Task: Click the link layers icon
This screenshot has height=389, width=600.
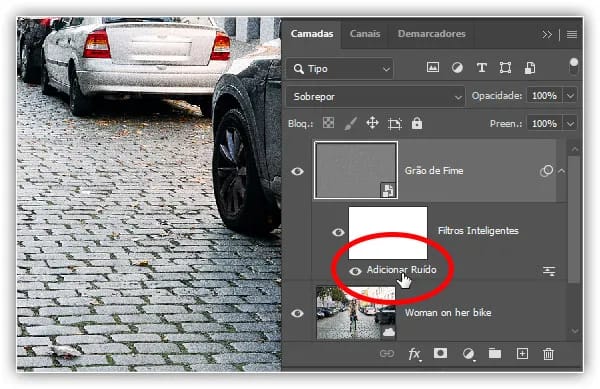Action: click(x=386, y=353)
